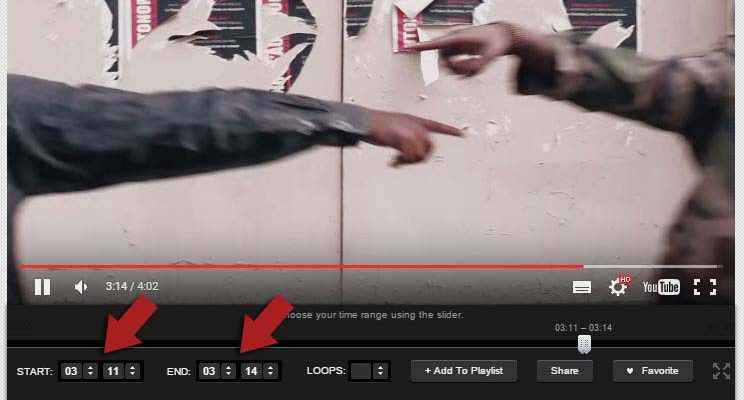744x400 pixels.
Task: Click the 3:14 / 4:02 time display
Action: [x=132, y=286]
